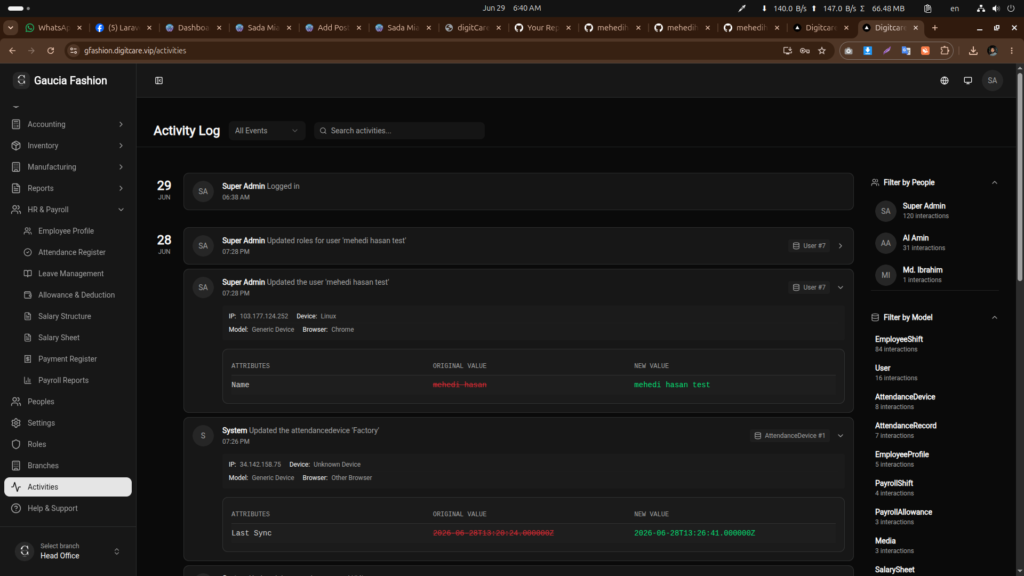The image size is (1024, 576).
Task: Open browser downloads icon
Action: [x=973, y=50]
